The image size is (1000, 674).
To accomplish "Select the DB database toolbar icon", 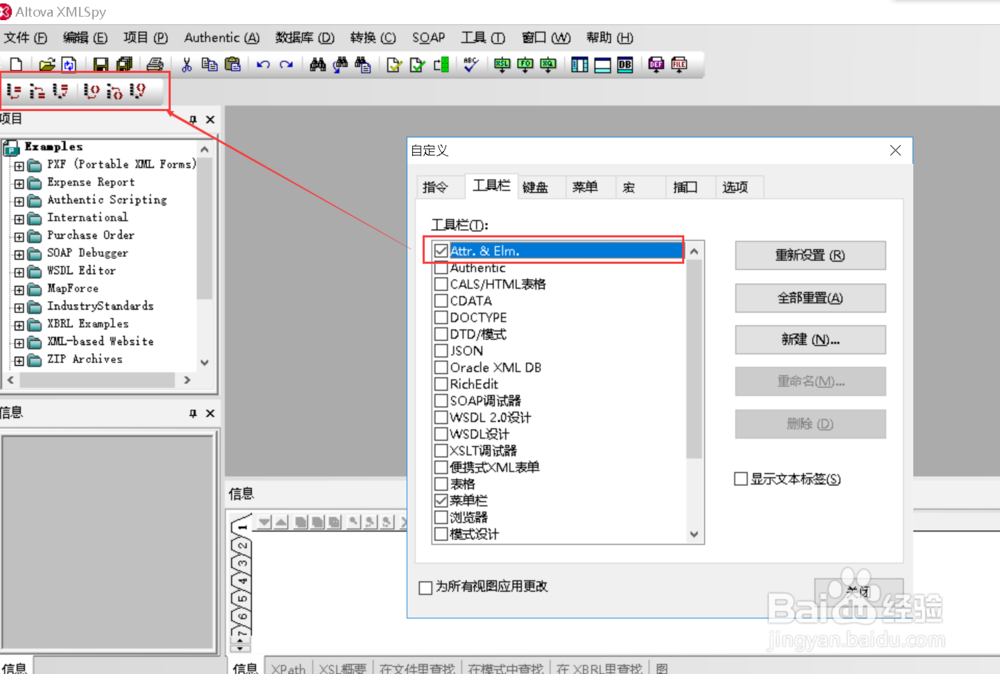I will tap(627, 64).
